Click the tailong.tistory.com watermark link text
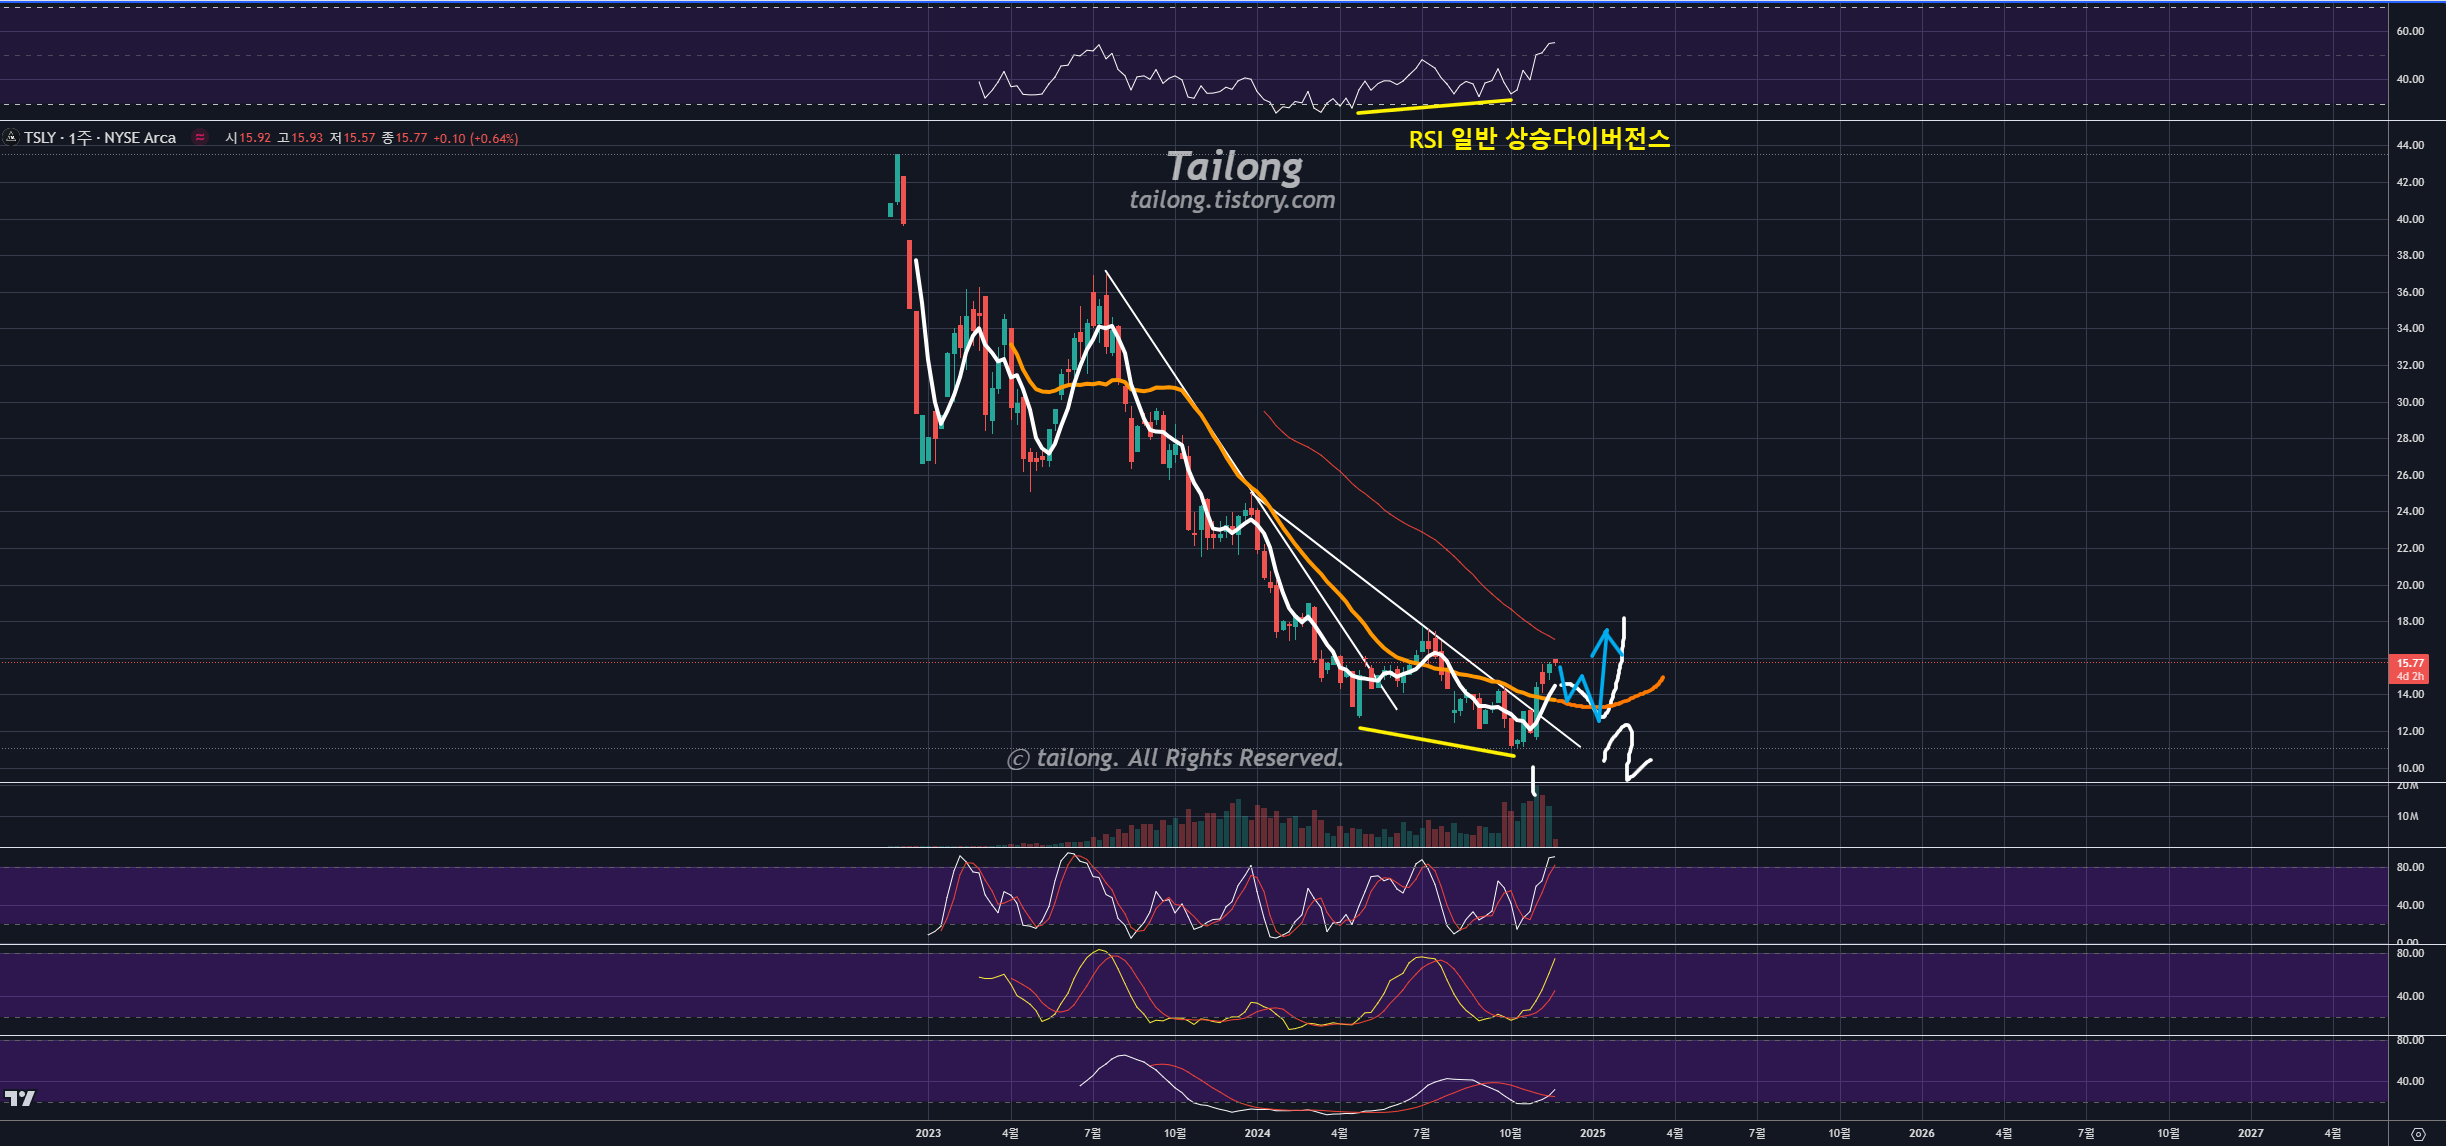 (1232, 200)
